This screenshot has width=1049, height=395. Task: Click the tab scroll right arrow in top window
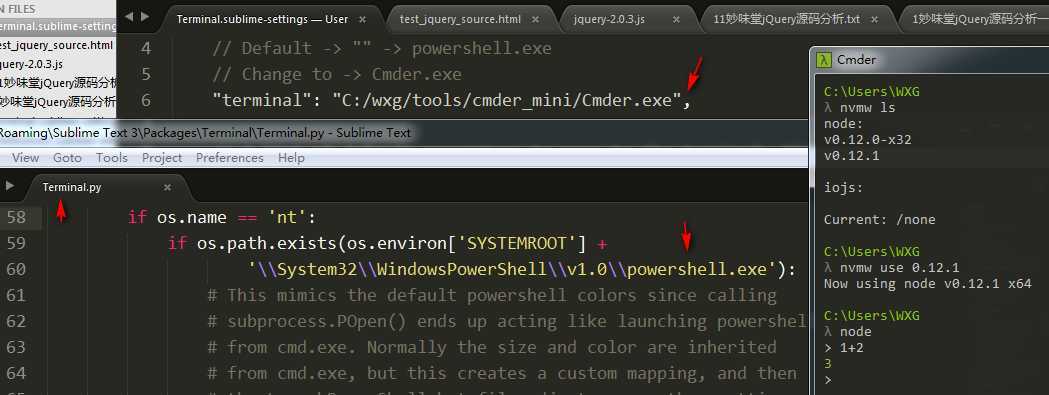coord(145,17)
